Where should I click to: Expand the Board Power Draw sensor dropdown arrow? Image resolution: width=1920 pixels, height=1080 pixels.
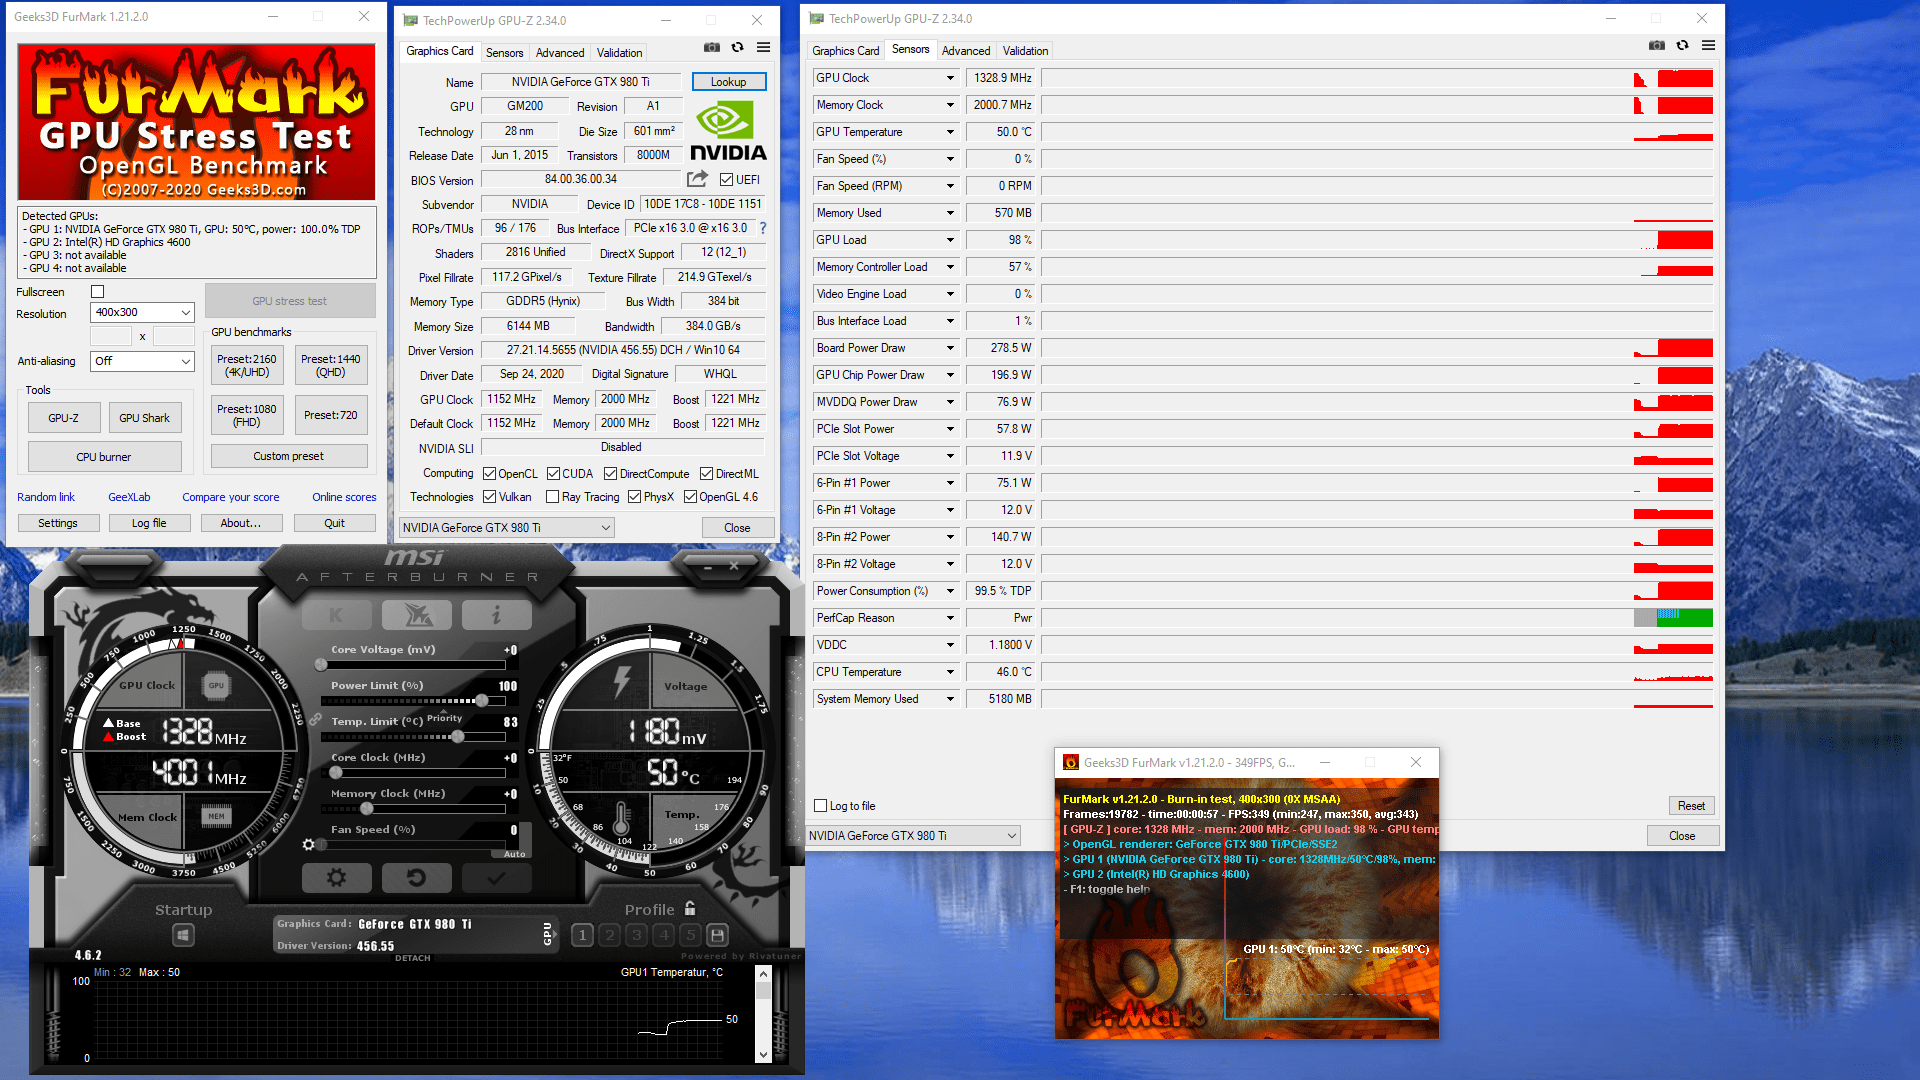[950, 348]
